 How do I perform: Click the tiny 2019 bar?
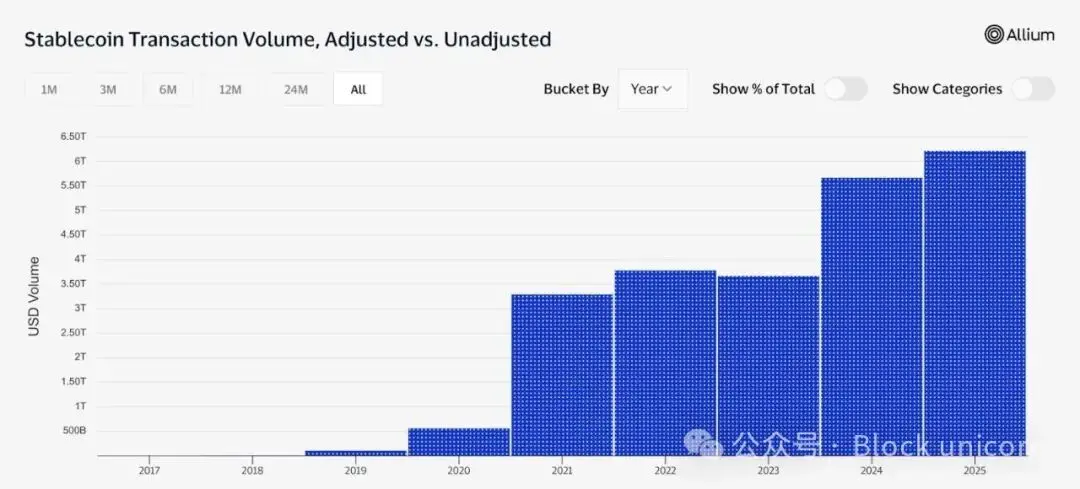(x=356, y=452)
